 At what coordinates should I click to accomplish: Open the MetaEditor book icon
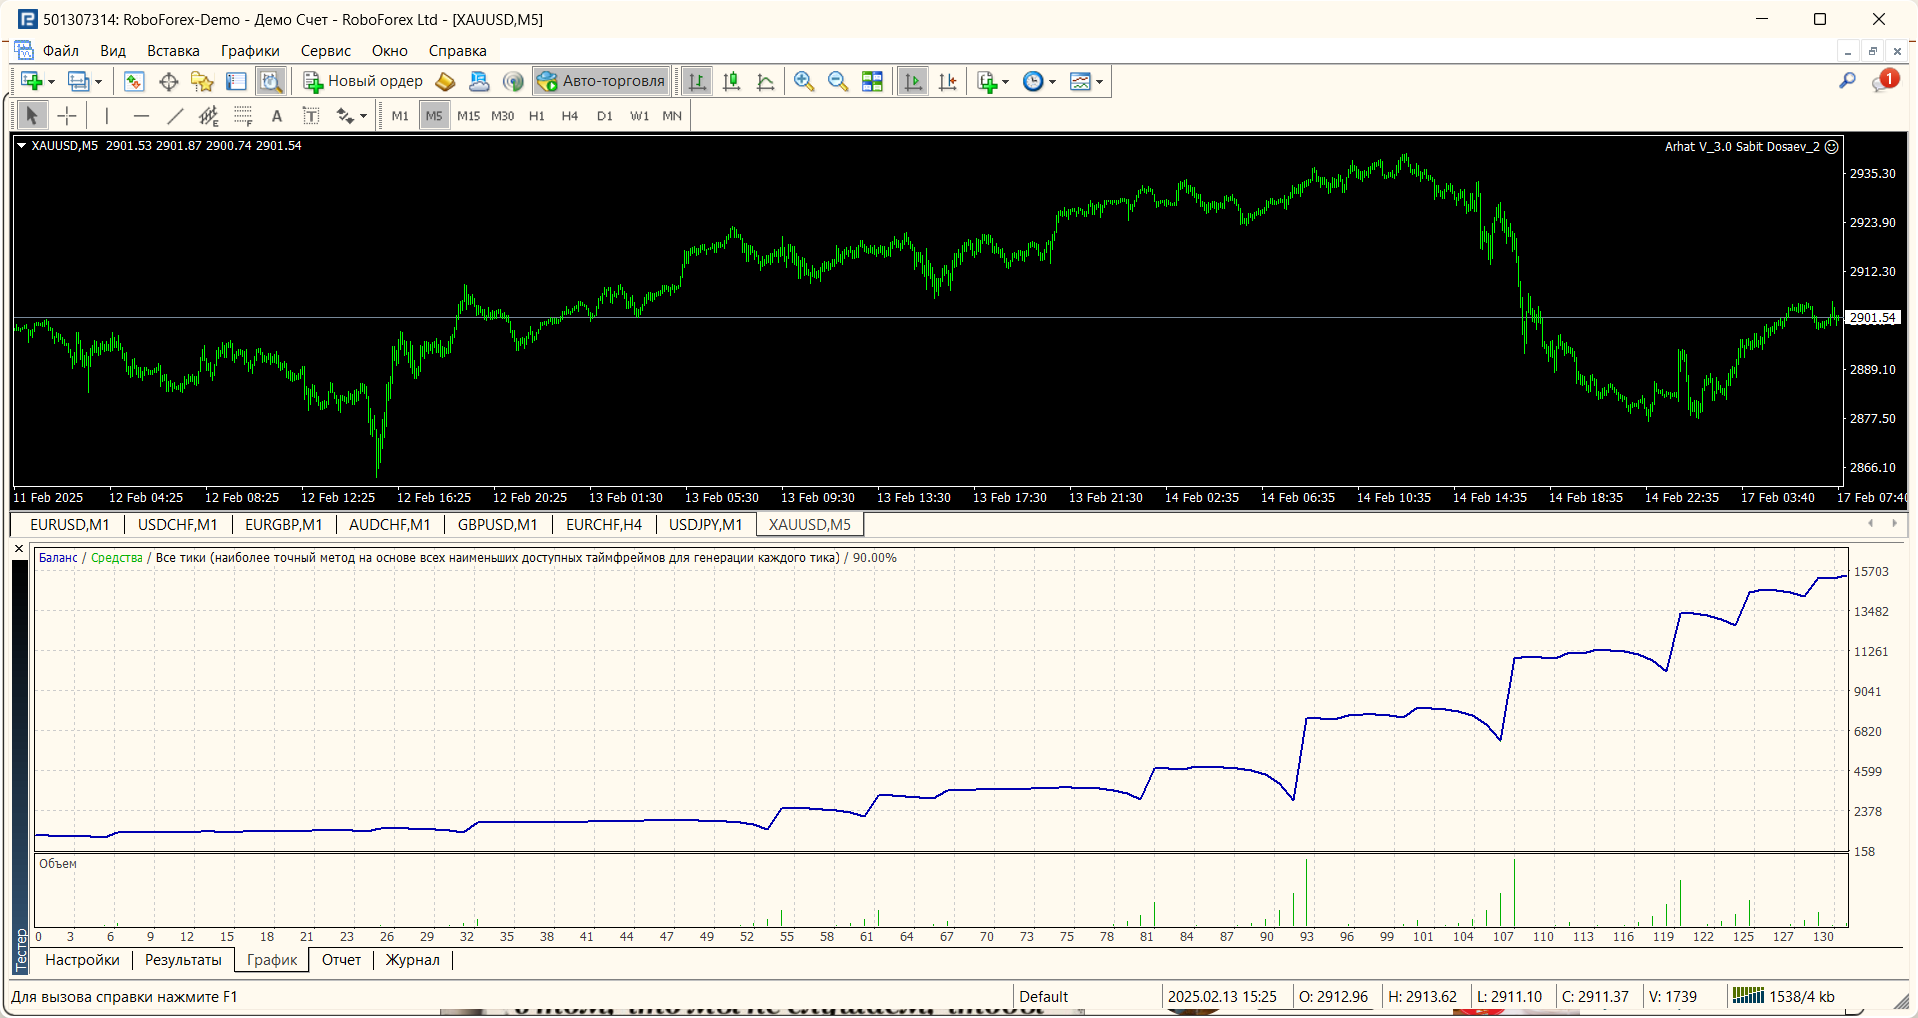click(445, 81)
